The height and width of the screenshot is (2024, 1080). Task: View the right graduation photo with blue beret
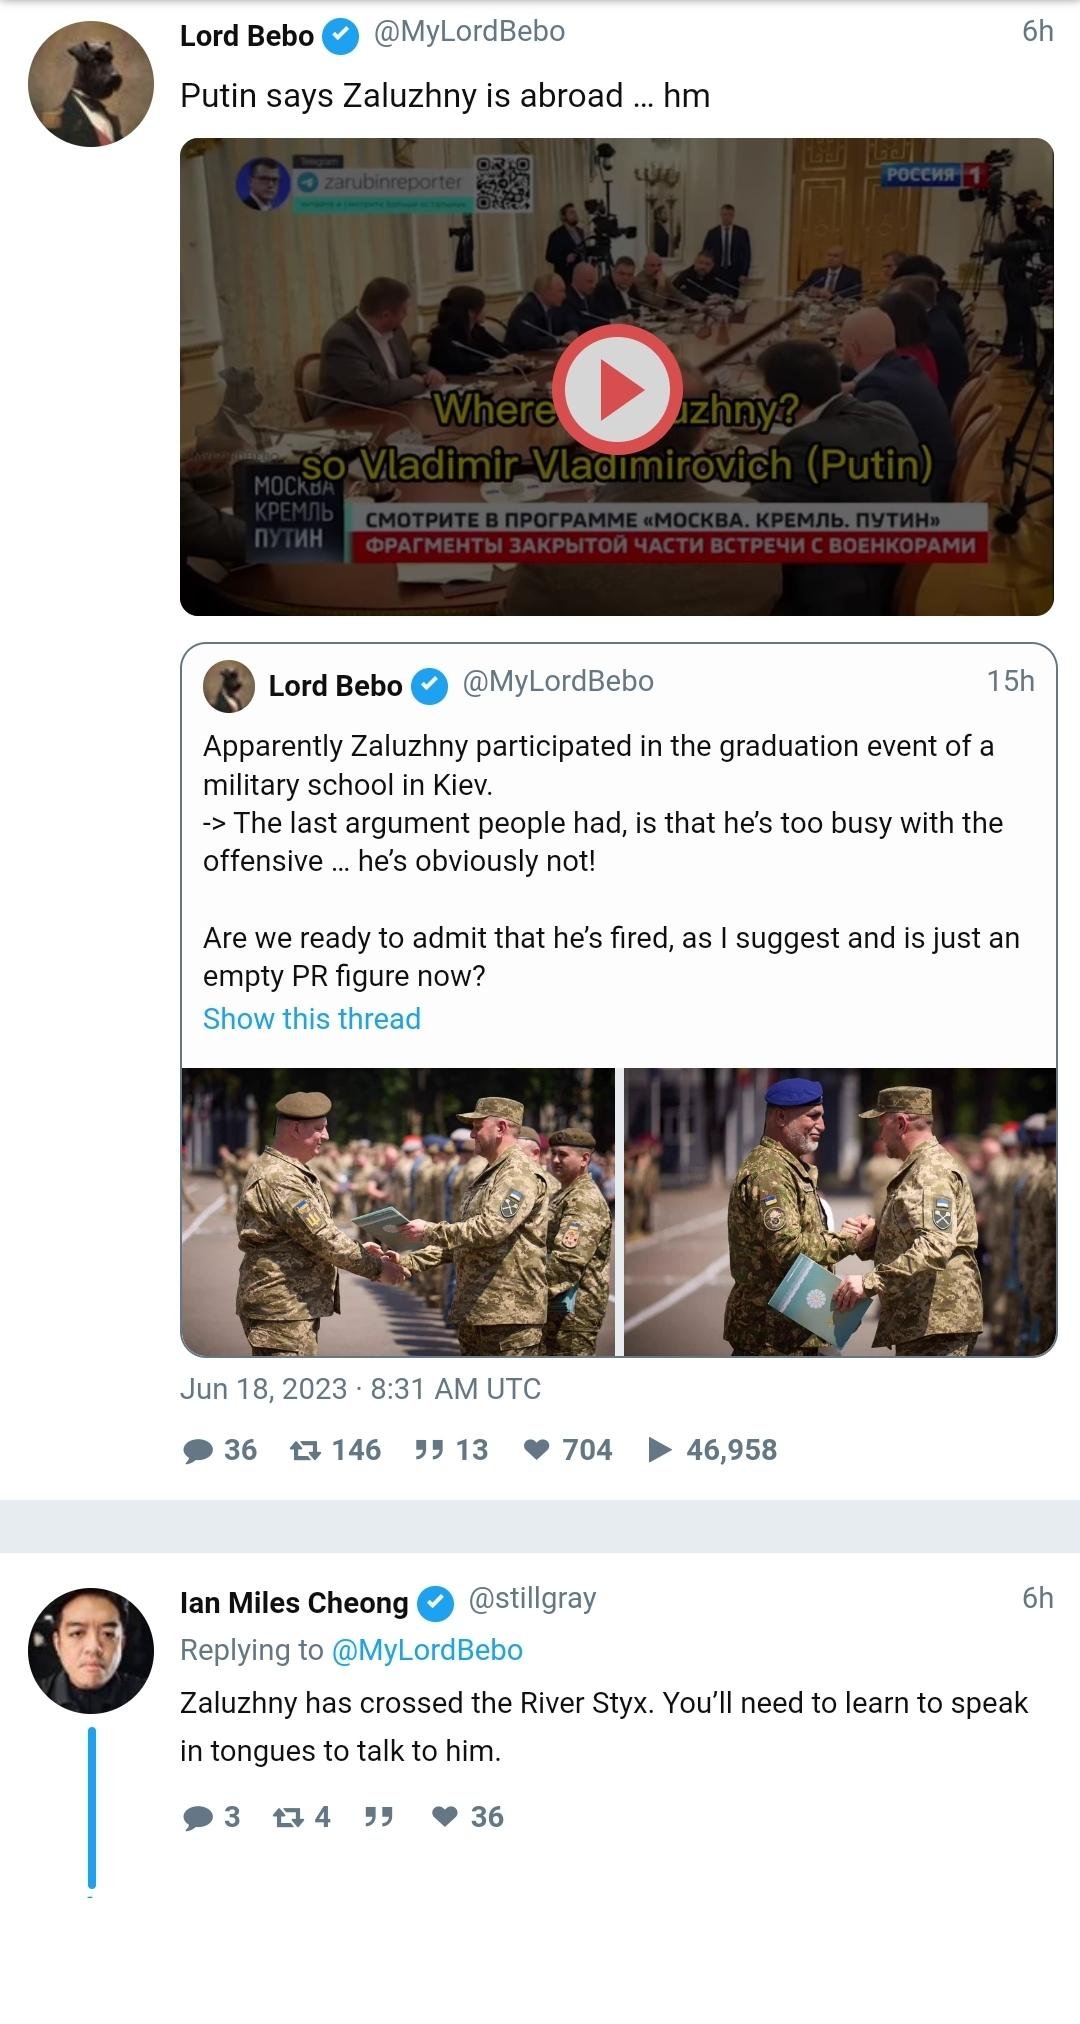[x=840, y=1212]
